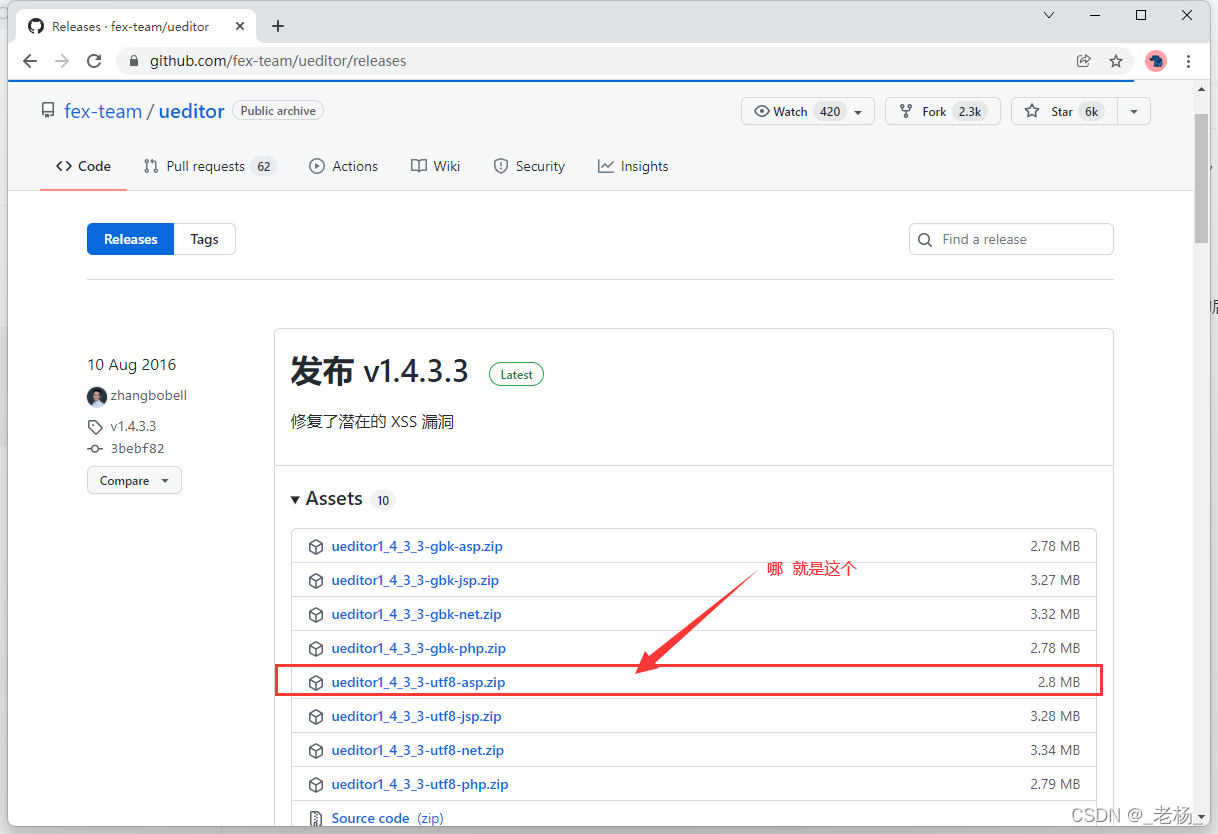Viewport: 1218px width, 834px height.
Task: Click package icon beside gbk-jsp.zip
Action: 316,581
